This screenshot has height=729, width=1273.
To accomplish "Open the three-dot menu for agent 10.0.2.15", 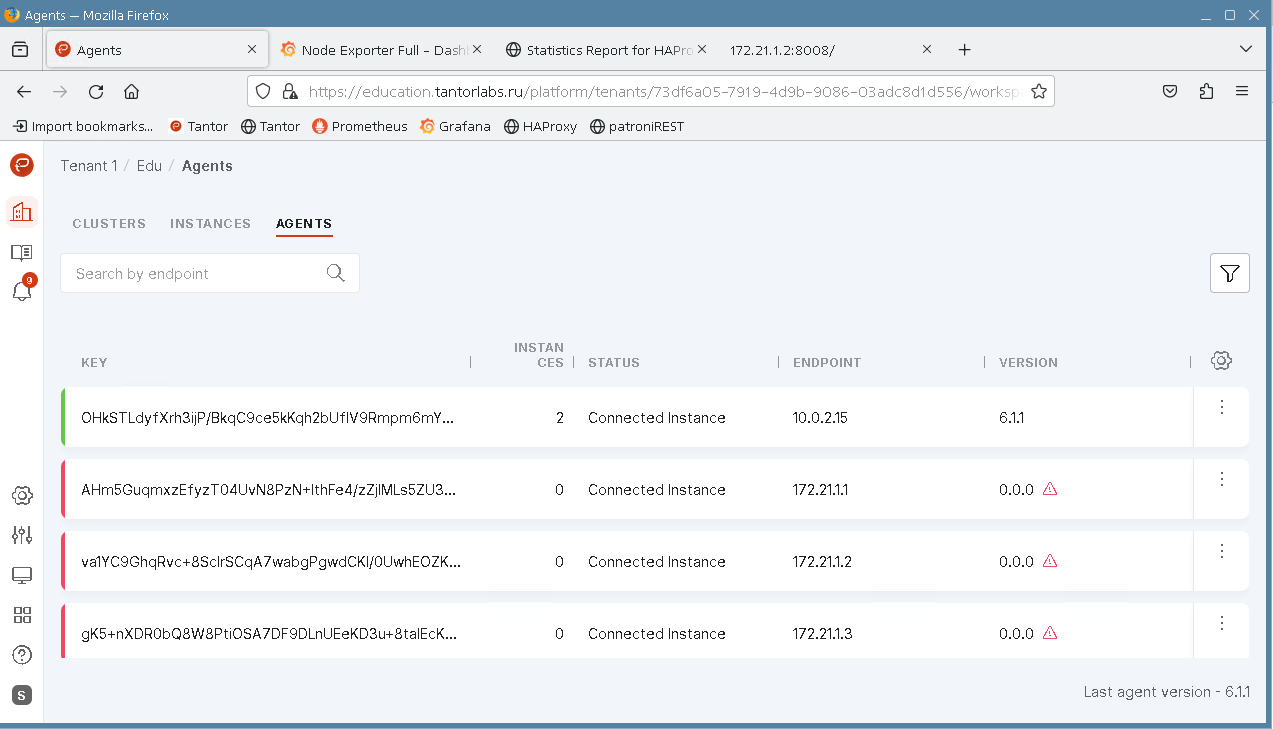I will pos(1221,408).
